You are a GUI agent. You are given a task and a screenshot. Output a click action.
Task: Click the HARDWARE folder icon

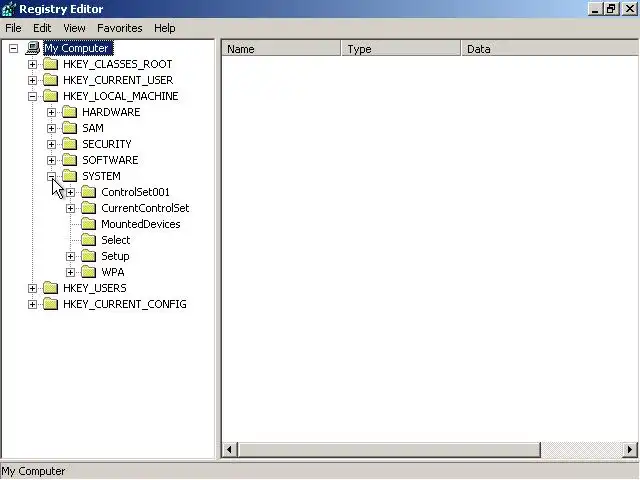tap(70, 112)
